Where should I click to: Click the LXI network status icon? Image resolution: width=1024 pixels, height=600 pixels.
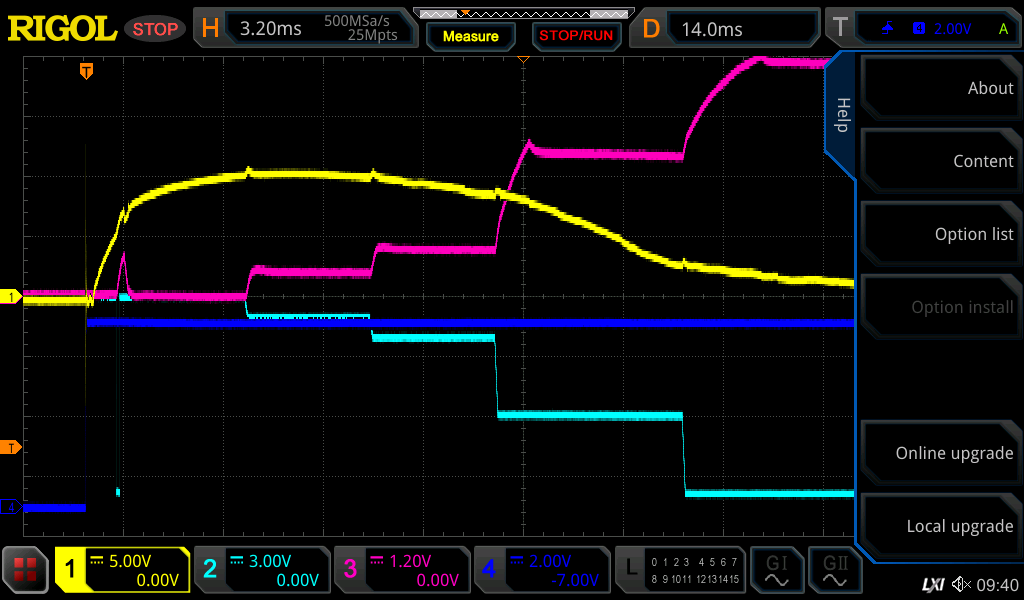coord(932,584)
